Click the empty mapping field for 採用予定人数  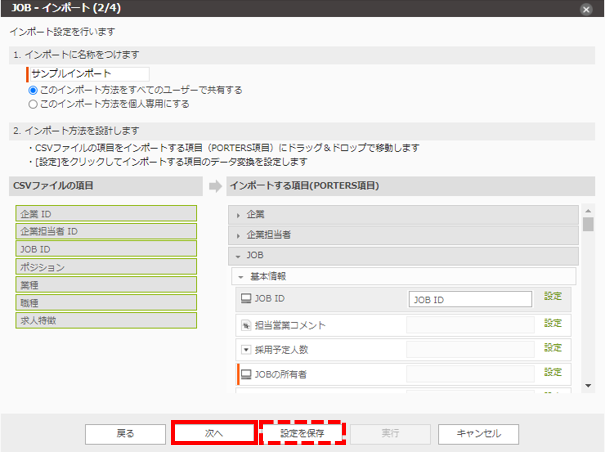coord(470,350)
